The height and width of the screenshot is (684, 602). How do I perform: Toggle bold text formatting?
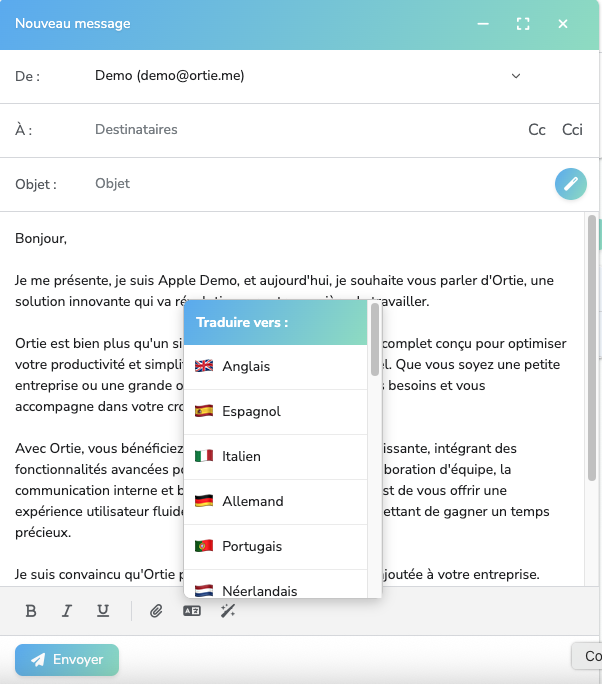[31, 611]
